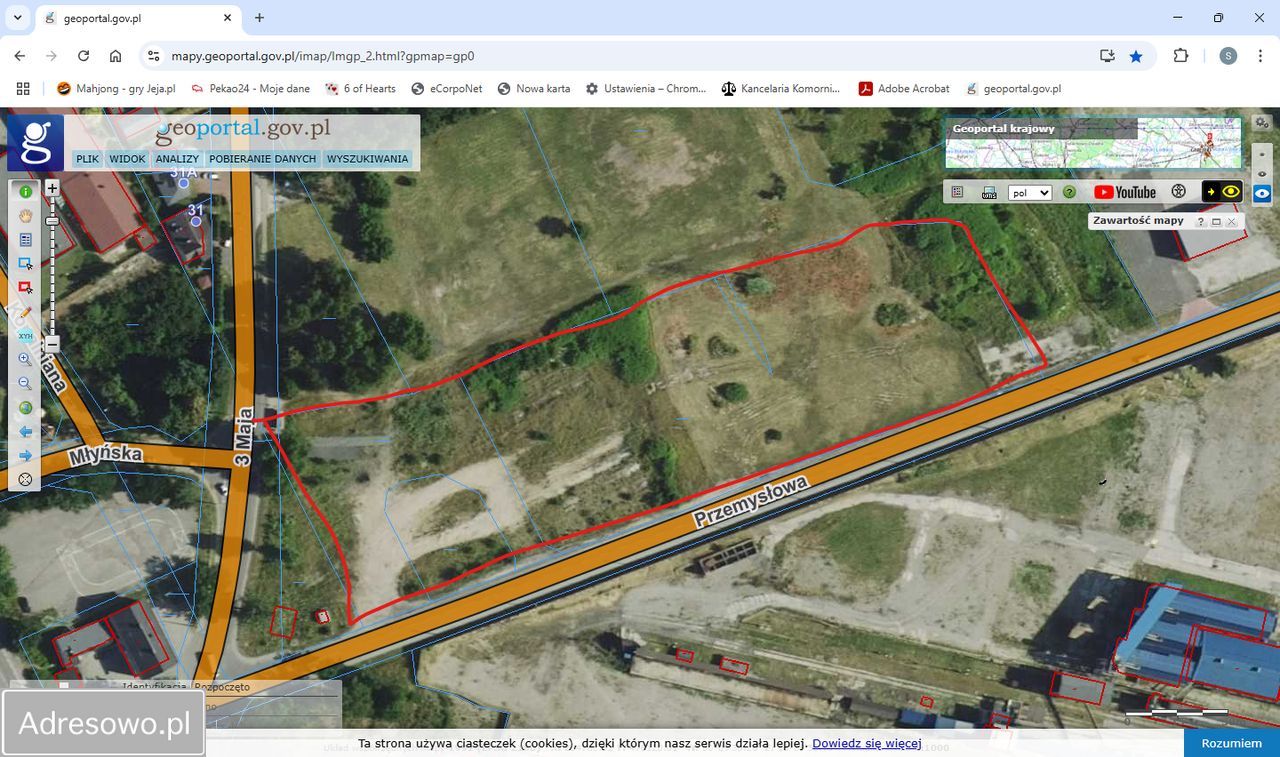Click the magnifier zoom-out tool
The image size is (1280, 757).
[25, 384]
